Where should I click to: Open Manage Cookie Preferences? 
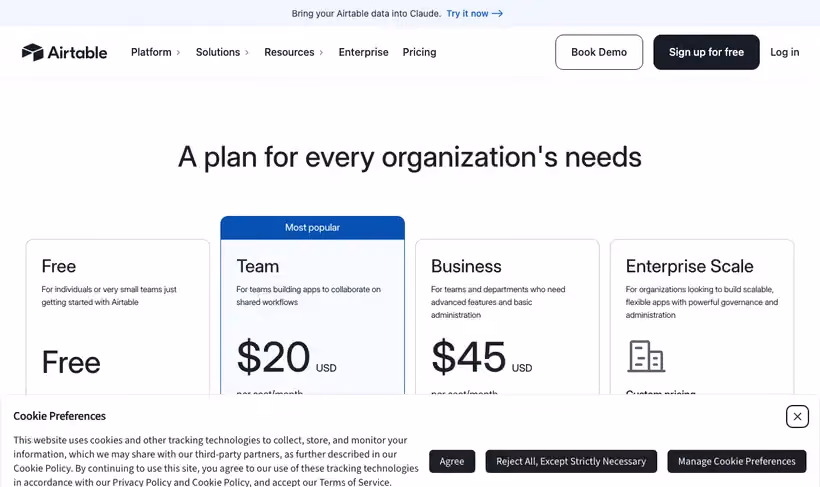(736, 461)
